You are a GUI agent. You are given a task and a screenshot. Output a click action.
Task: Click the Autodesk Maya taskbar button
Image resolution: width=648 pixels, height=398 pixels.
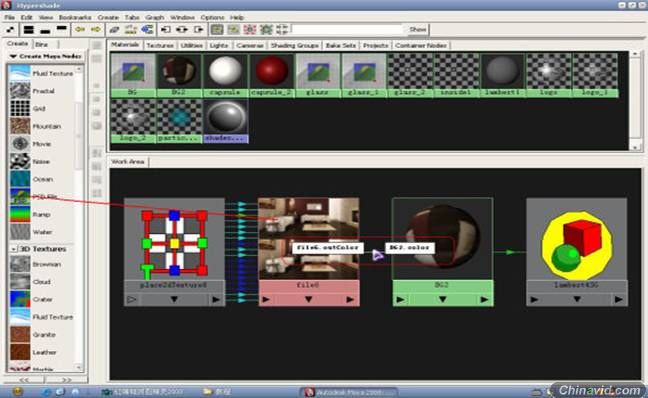pos(349,391)
